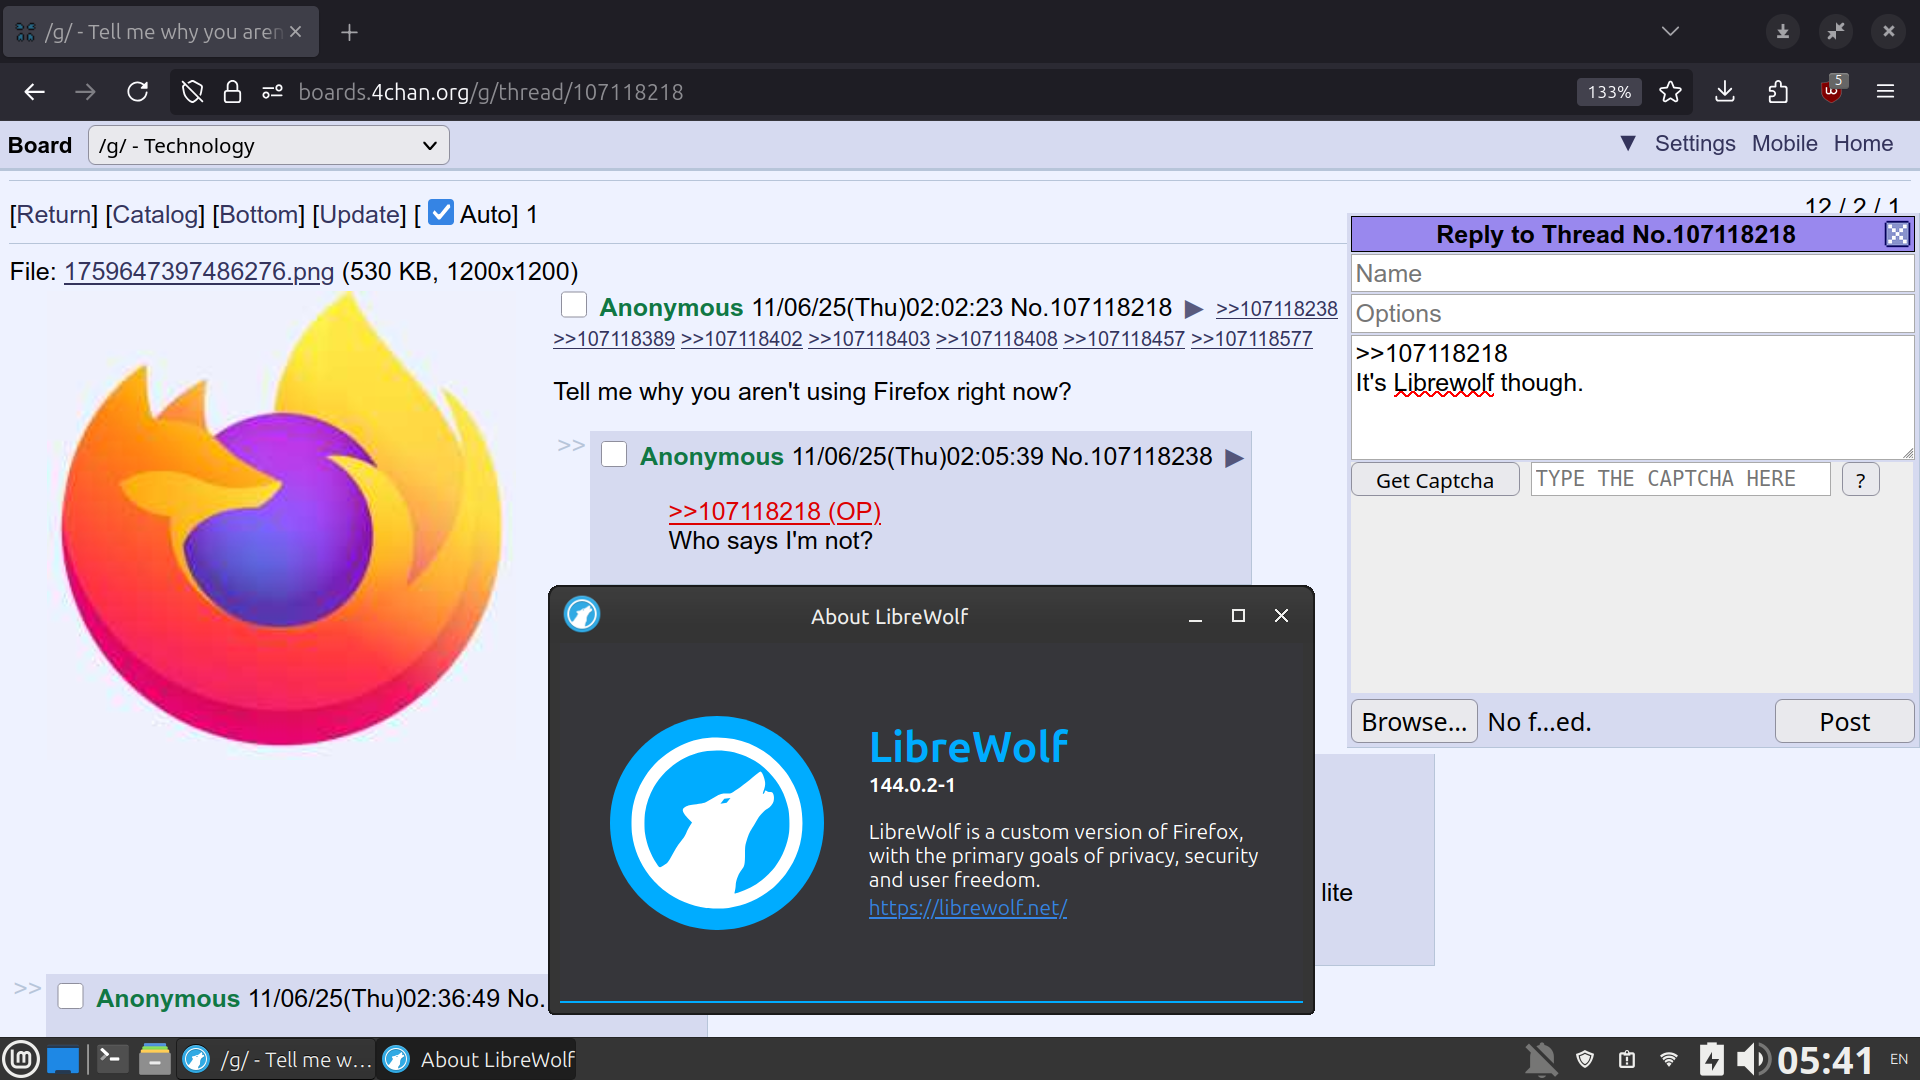Screen dimensions: 1920x1080
Task: Open the terminal from the taskbar
Action: 112,1058
